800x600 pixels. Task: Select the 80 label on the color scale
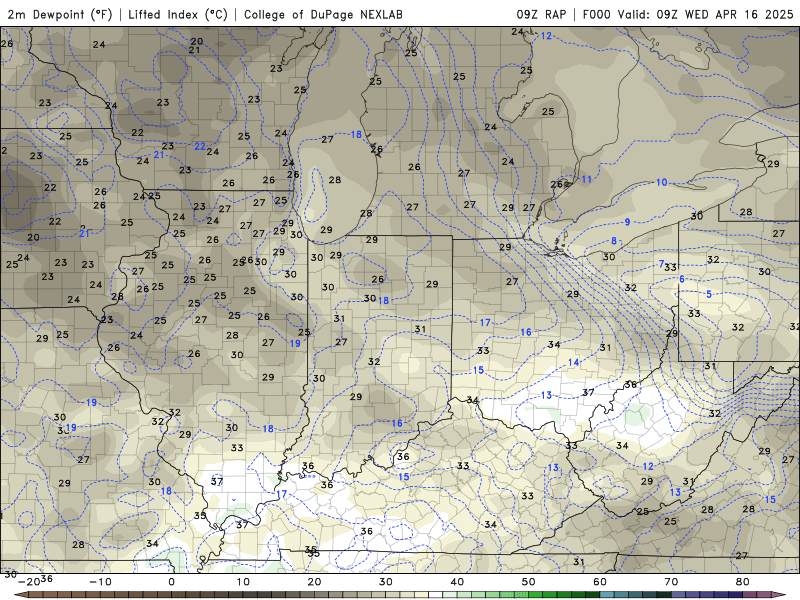(x=743, y=582)
